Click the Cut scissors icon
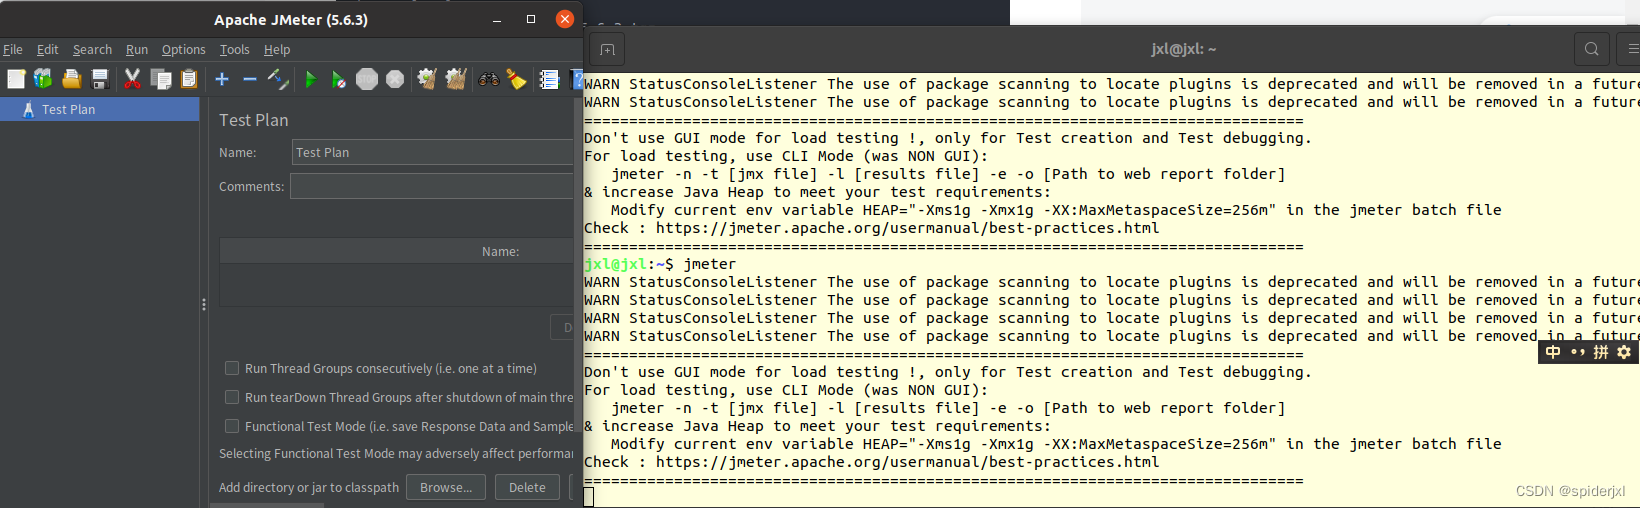Screen dimensions: 1640x508 tap(132, 79)
